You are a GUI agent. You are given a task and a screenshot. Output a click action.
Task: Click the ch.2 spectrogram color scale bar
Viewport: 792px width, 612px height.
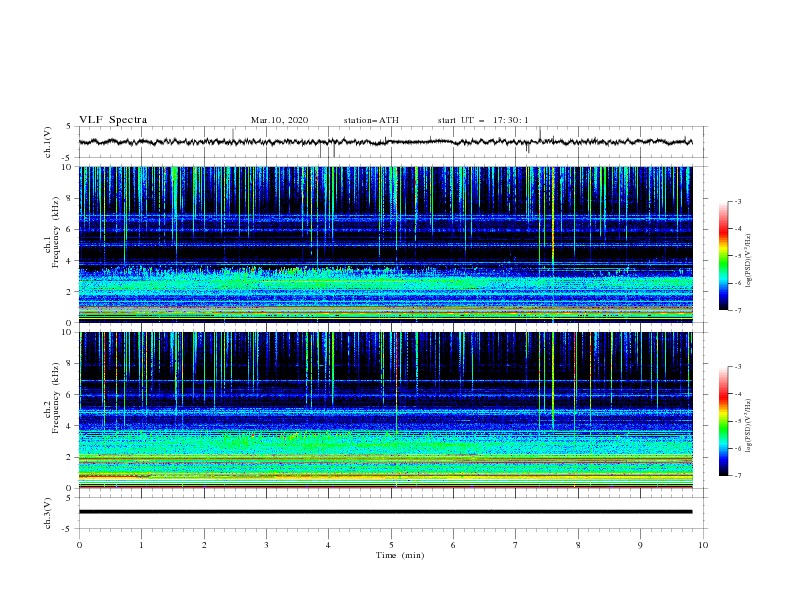pos(723,421)
